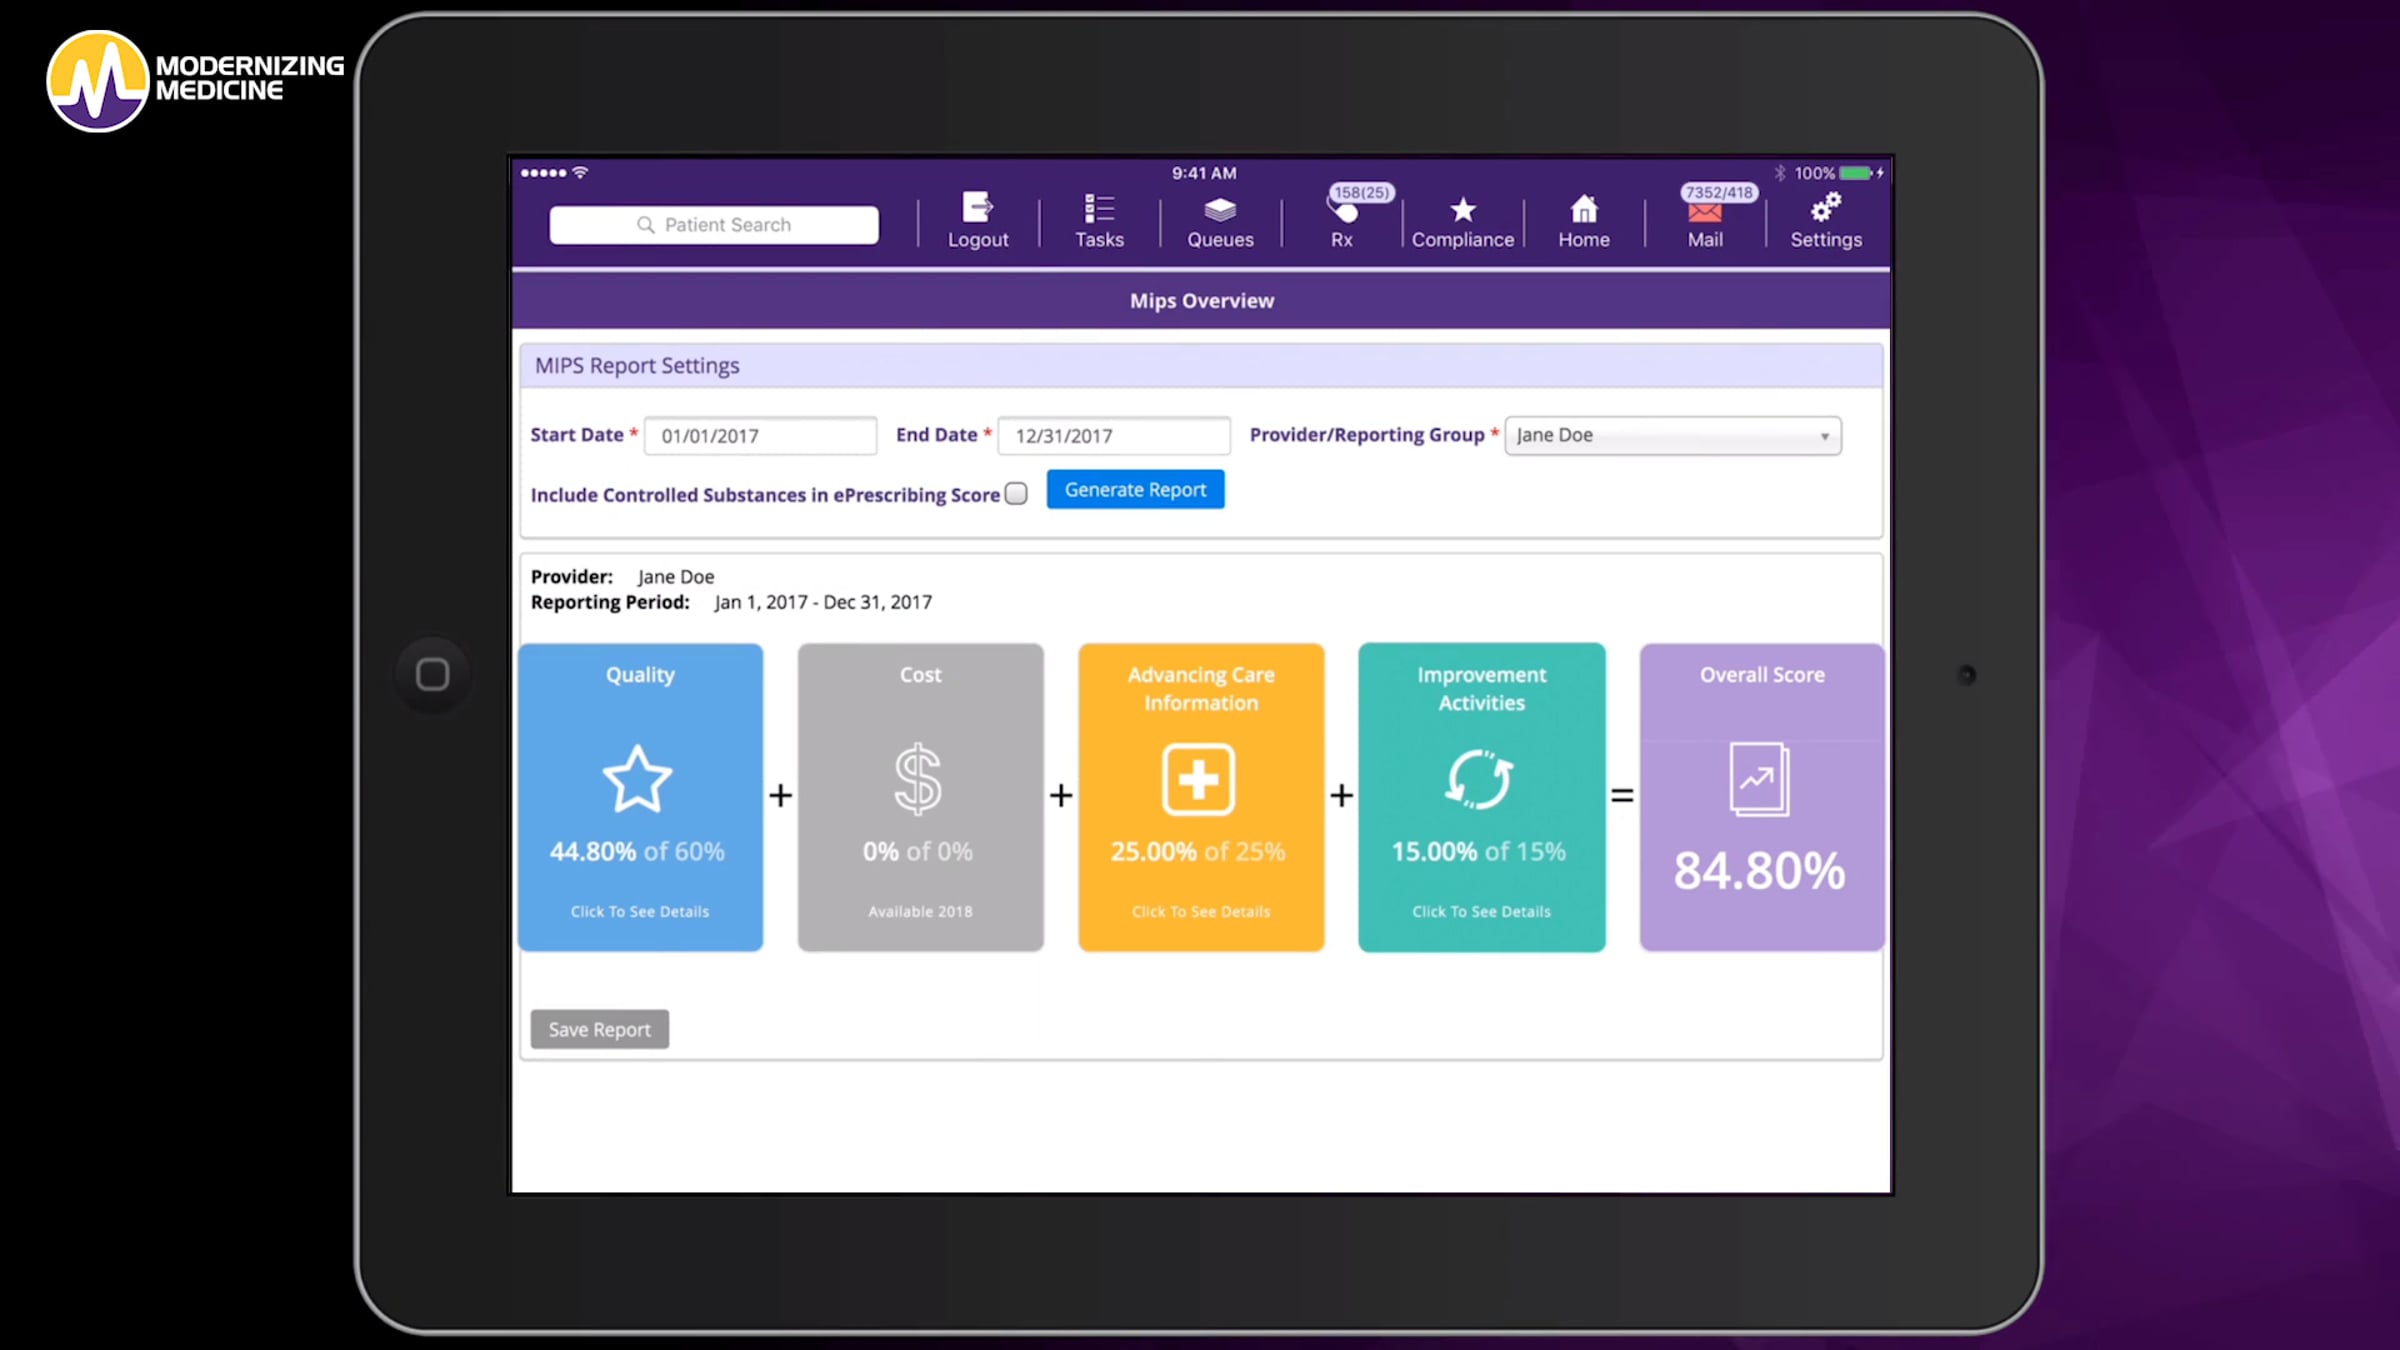Click the Overall Score card
Image resolution: width=2400 pixels, height=1350 pixels.
1761,797
